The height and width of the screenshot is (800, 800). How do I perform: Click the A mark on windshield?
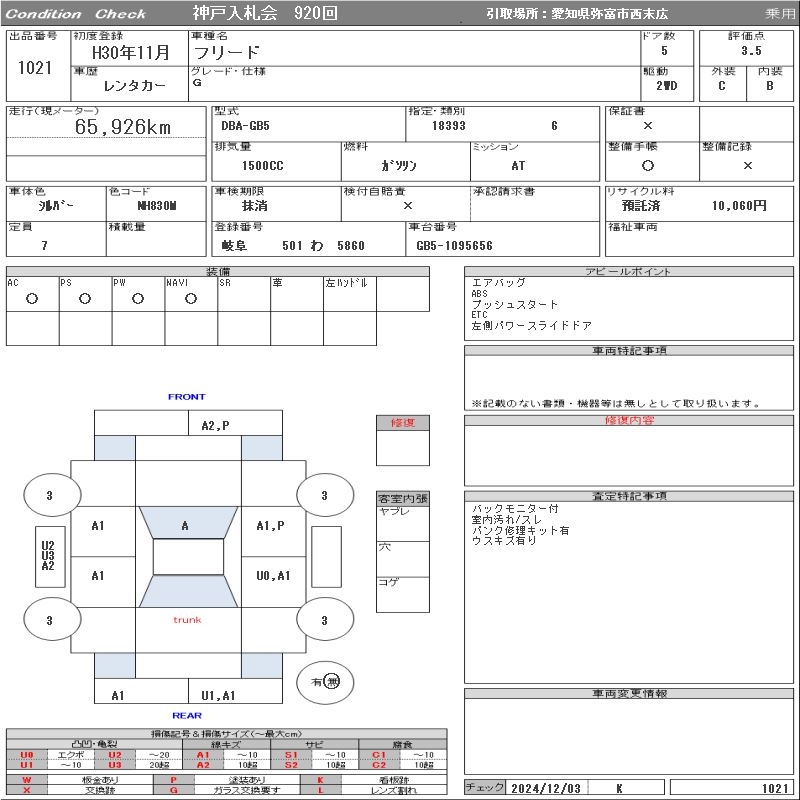click(x=185, y=526)
